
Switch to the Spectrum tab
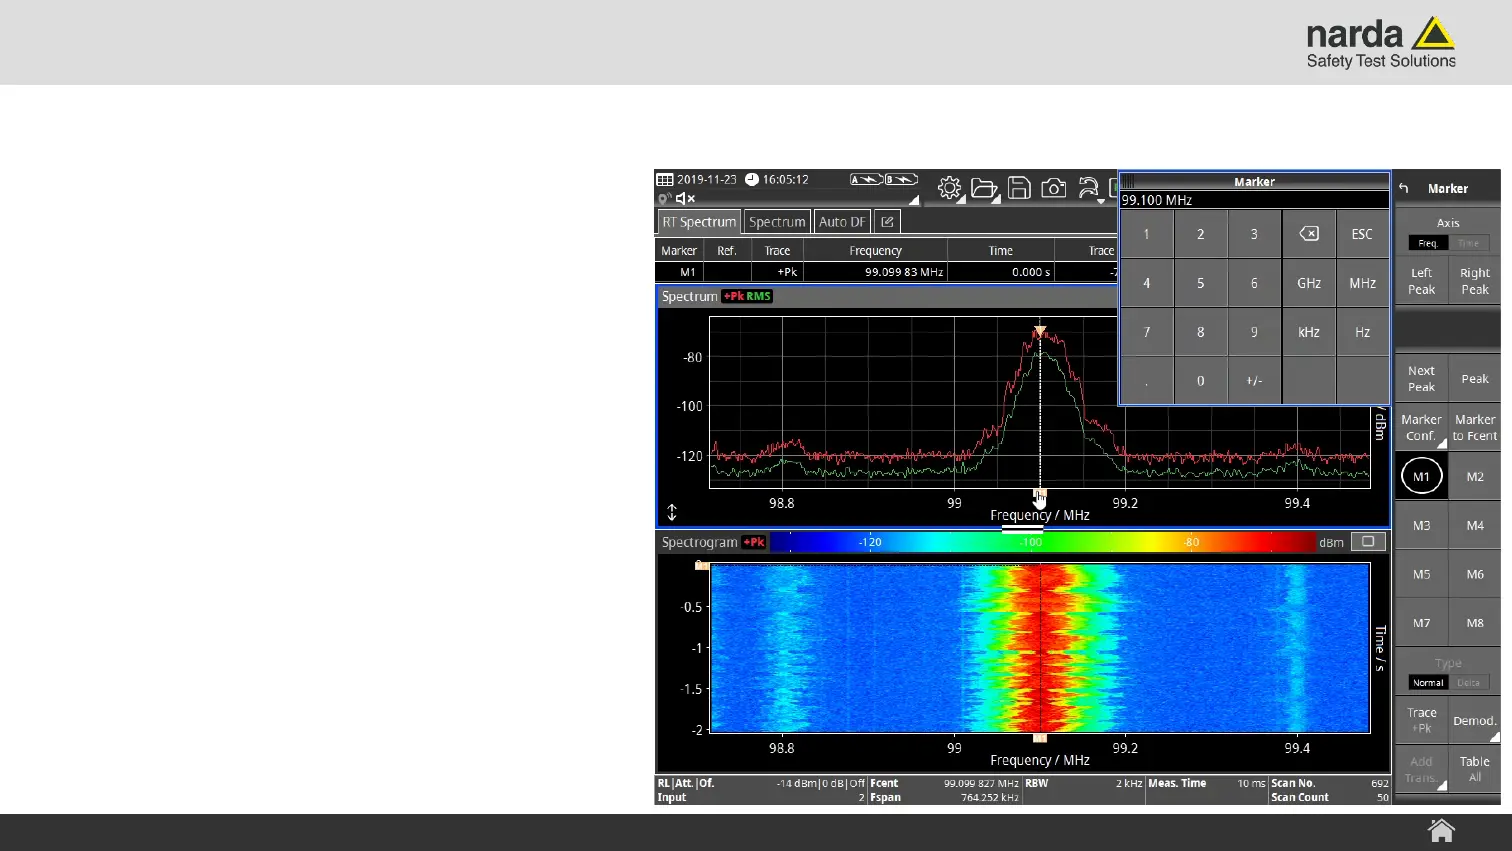[x=777, y=222]
